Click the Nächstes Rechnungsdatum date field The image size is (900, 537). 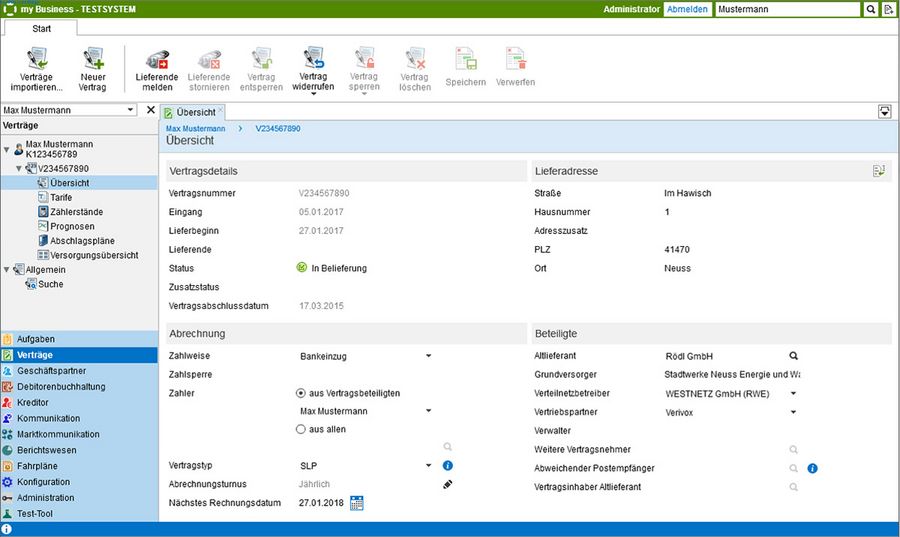pyautogui.click(x=321, y=503)
